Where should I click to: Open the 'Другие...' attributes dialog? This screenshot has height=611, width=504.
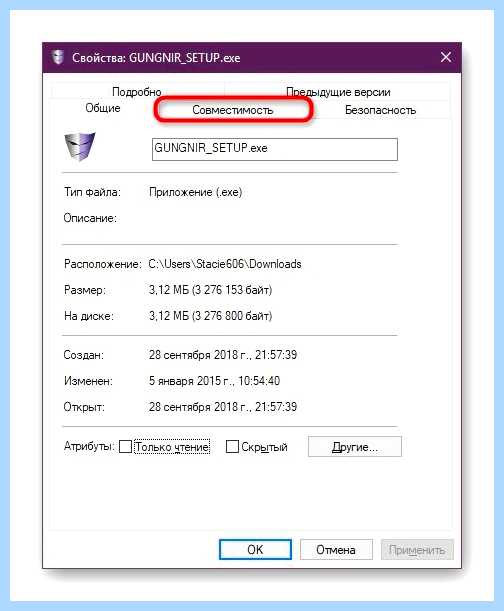click(x=355, y=447)
